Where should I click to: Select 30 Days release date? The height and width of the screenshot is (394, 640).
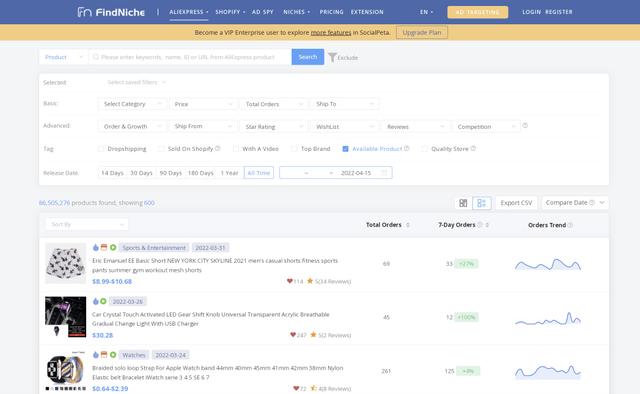(141, 173)
